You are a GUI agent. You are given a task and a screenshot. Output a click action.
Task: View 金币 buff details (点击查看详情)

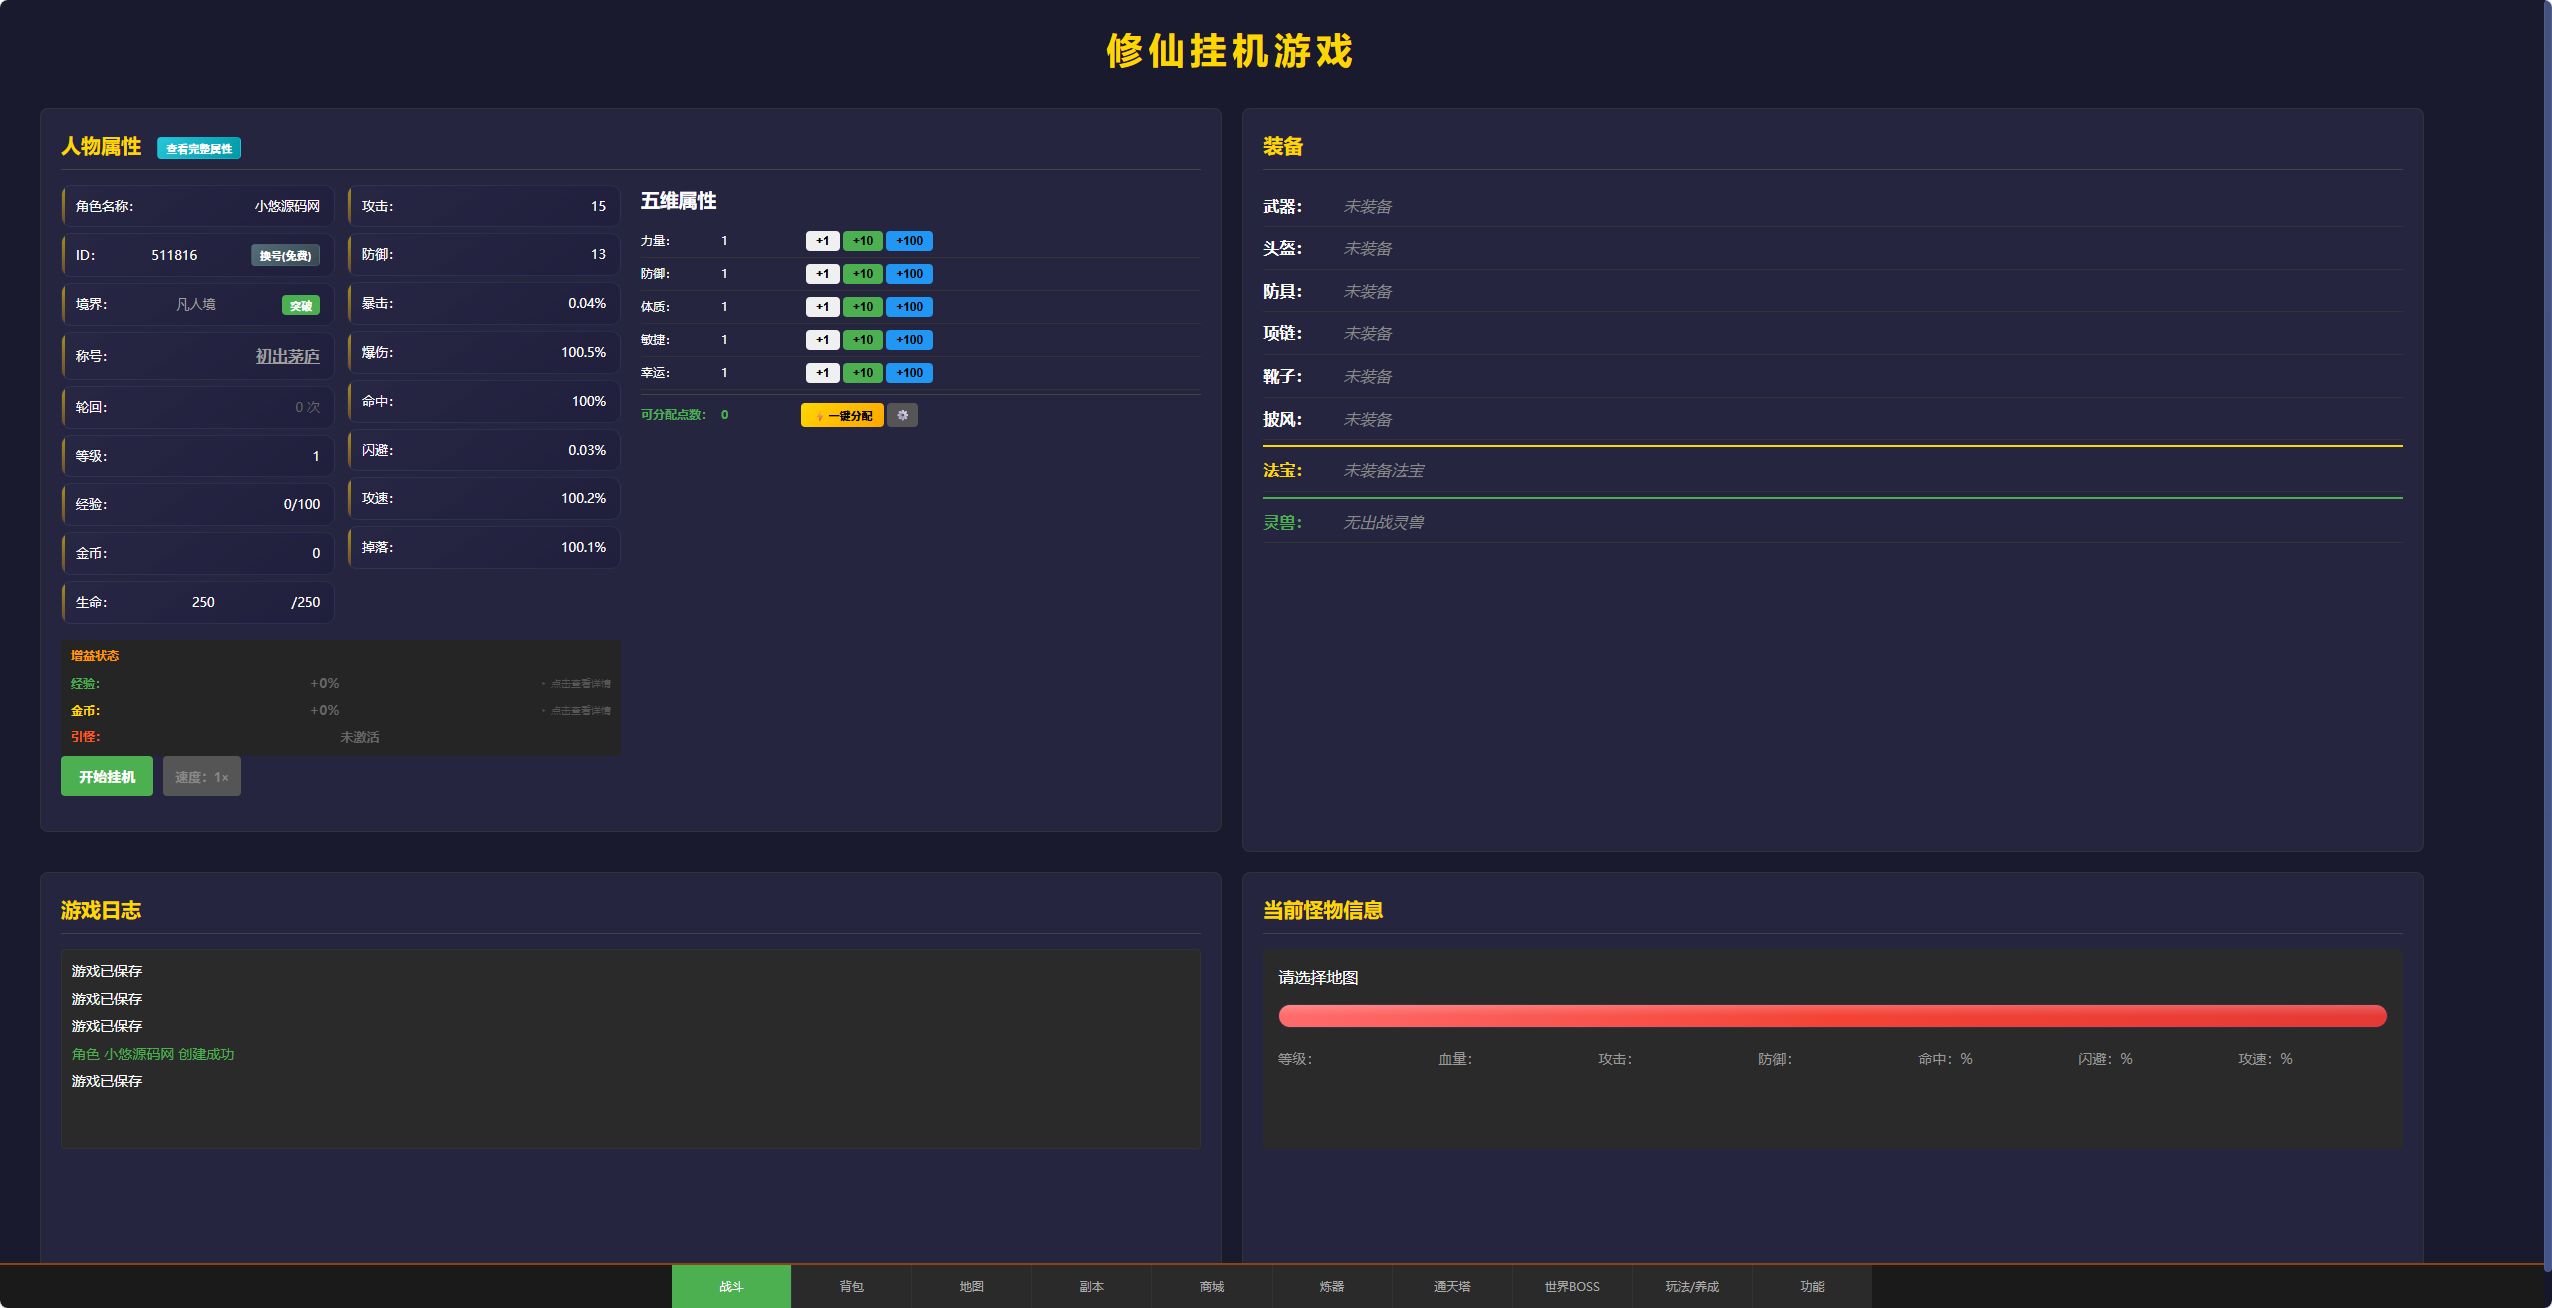(576, 711)
